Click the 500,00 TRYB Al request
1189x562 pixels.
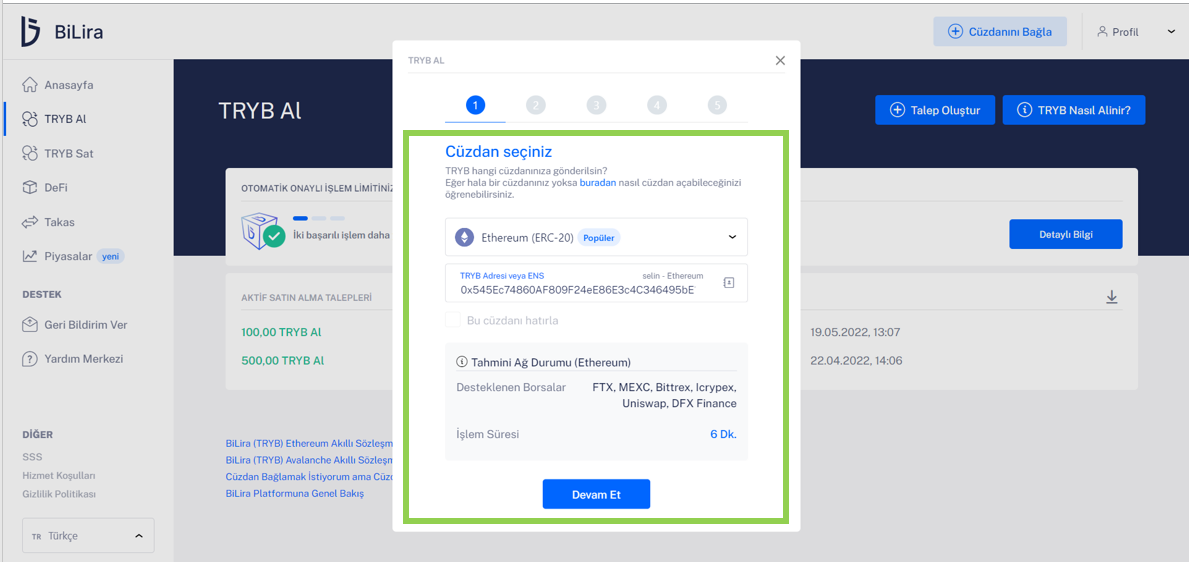(283, 360)
